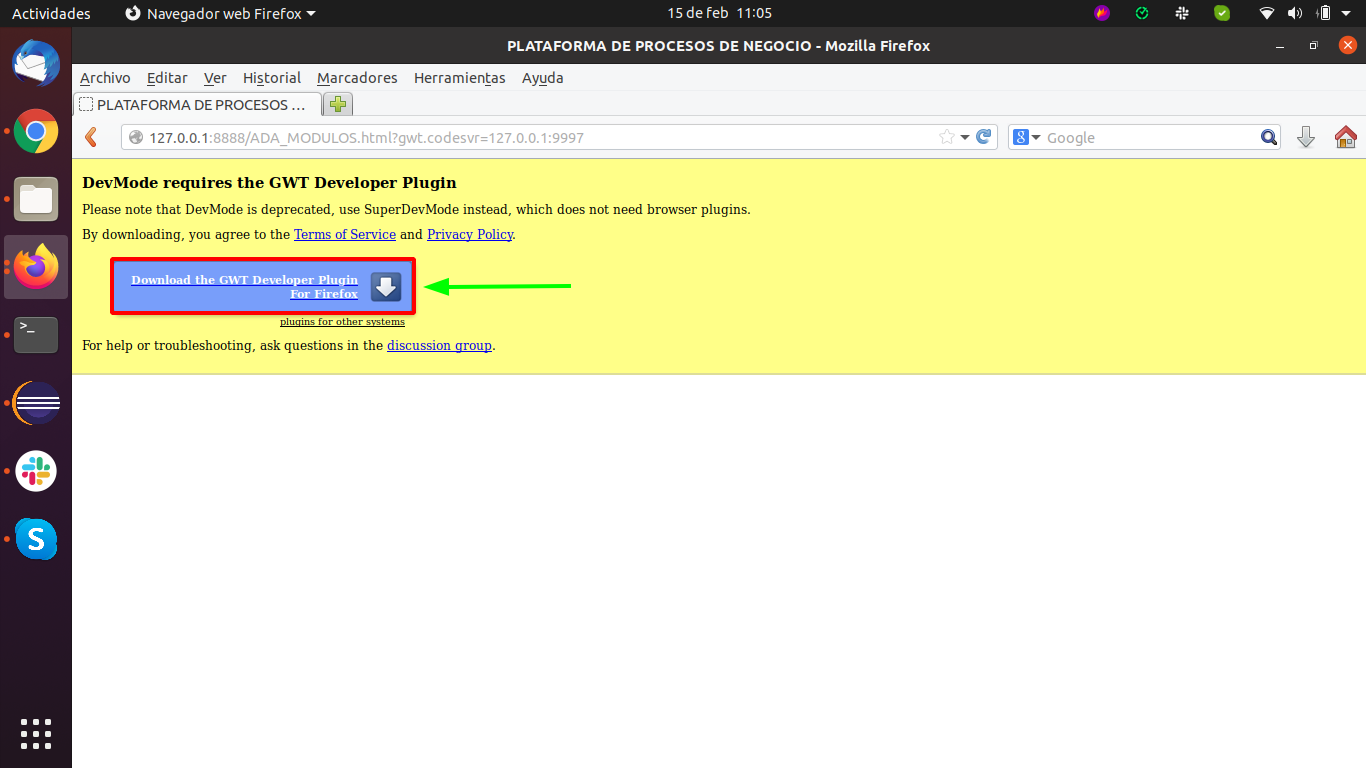Open the Wi-Fi network indicator
This screenshot has width=1366, height=768.
click(x=1267, y=13)
